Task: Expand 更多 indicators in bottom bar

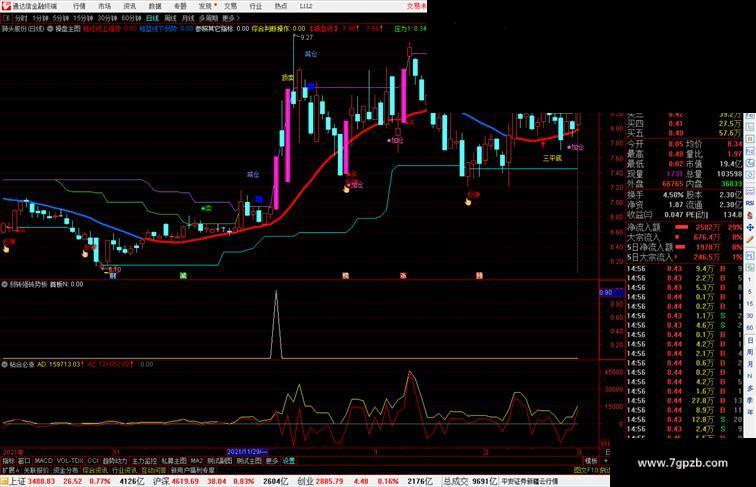Action: coord(272,461)
